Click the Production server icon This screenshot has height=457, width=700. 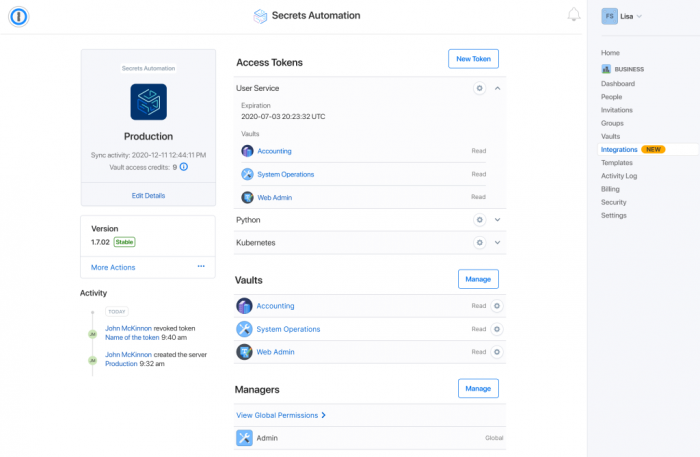tap(148, 101)
